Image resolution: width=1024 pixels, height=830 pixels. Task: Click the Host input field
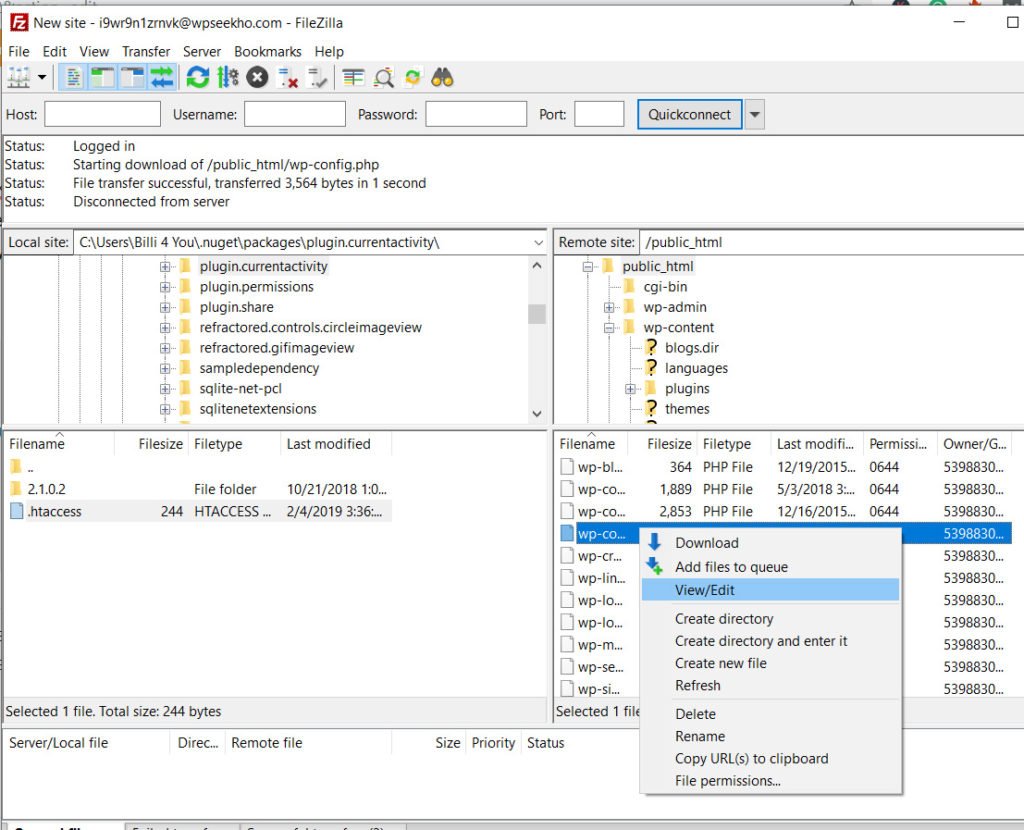click(103, 114)
